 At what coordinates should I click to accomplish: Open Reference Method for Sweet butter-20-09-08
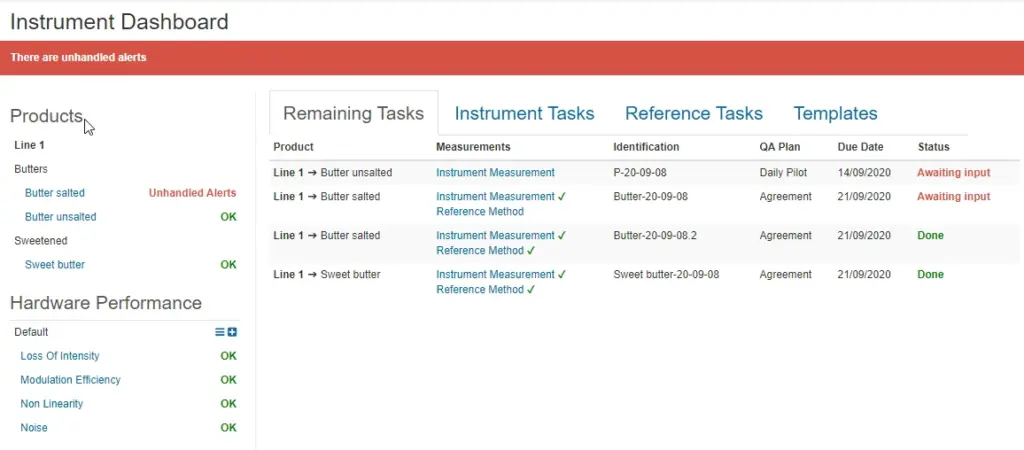click(x=480, y=289)
